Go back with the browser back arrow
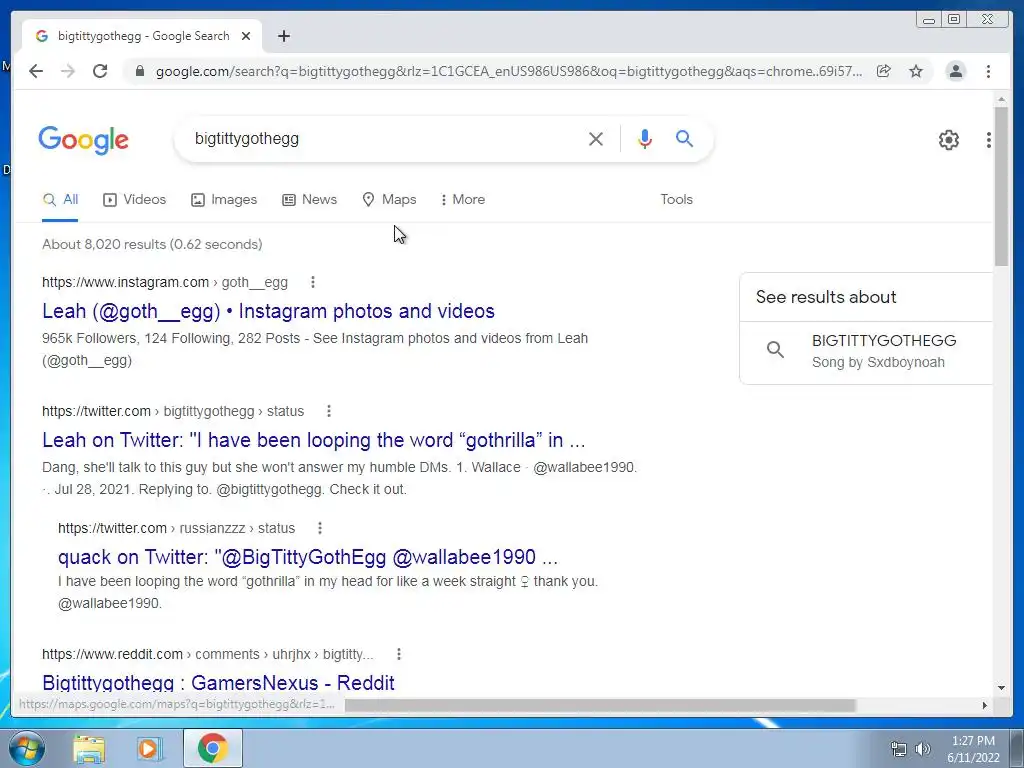1024x768 pixels. 36,71
